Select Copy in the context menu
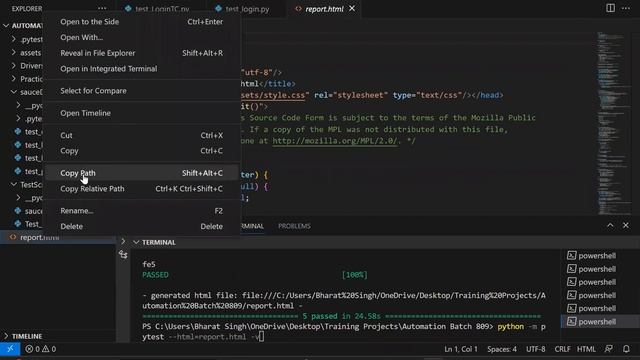This screenshot has width=640, height=360. pyautogui.click(x=142, y=151)
